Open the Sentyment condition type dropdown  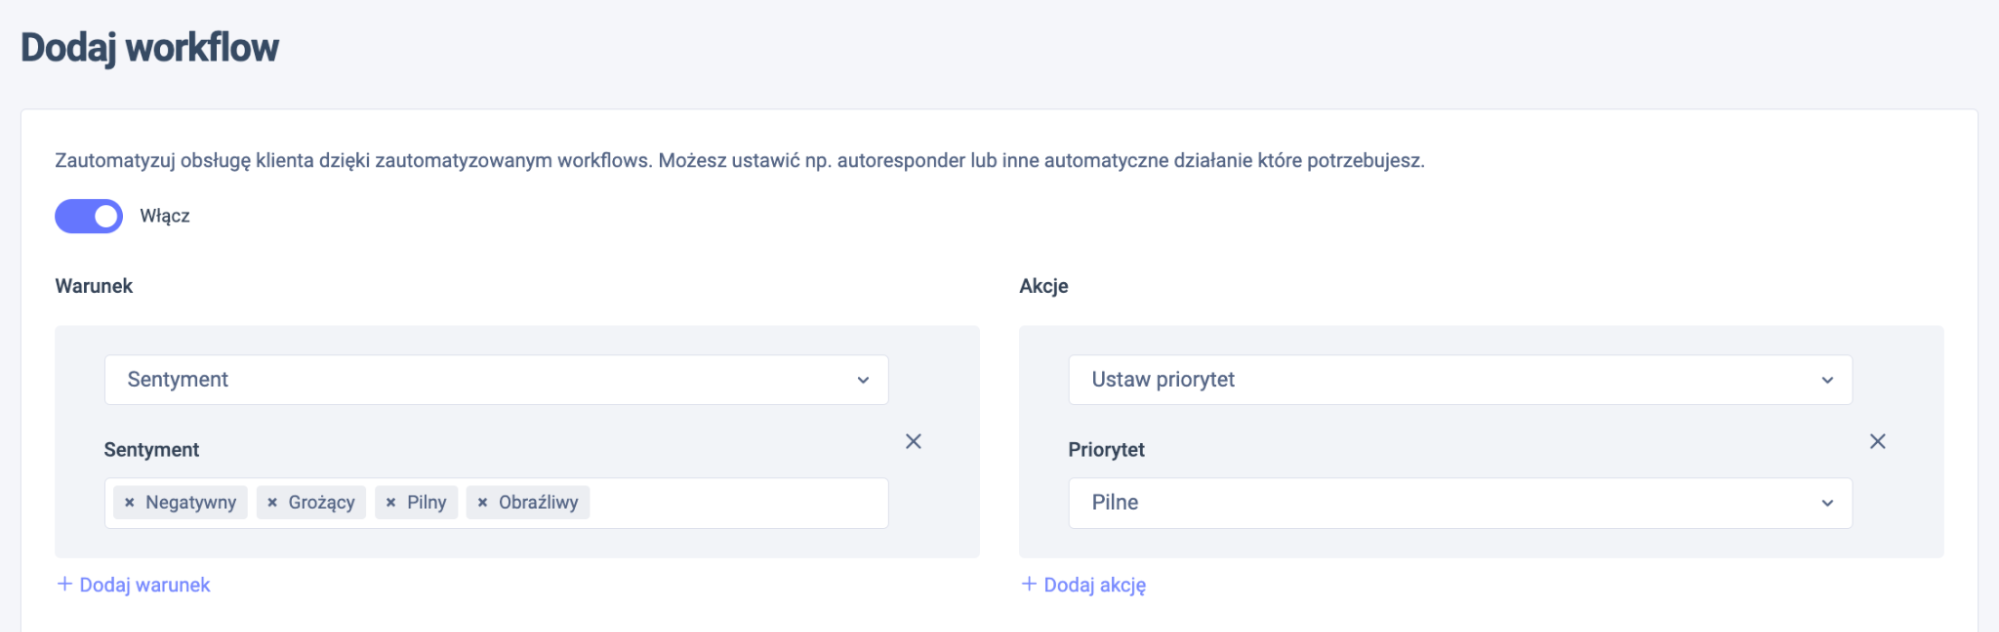tap(496, 380)
